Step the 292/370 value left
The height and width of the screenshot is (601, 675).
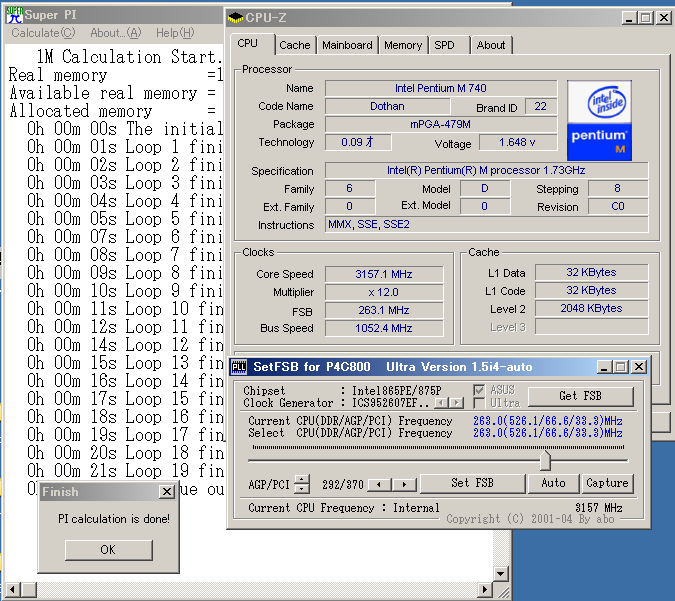coord(379,485)
